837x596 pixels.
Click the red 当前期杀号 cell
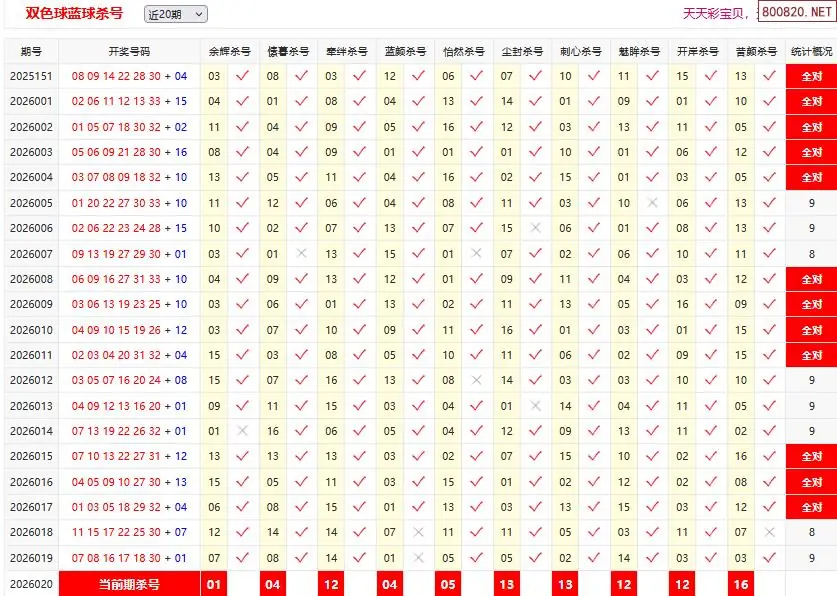coord(129,584)
